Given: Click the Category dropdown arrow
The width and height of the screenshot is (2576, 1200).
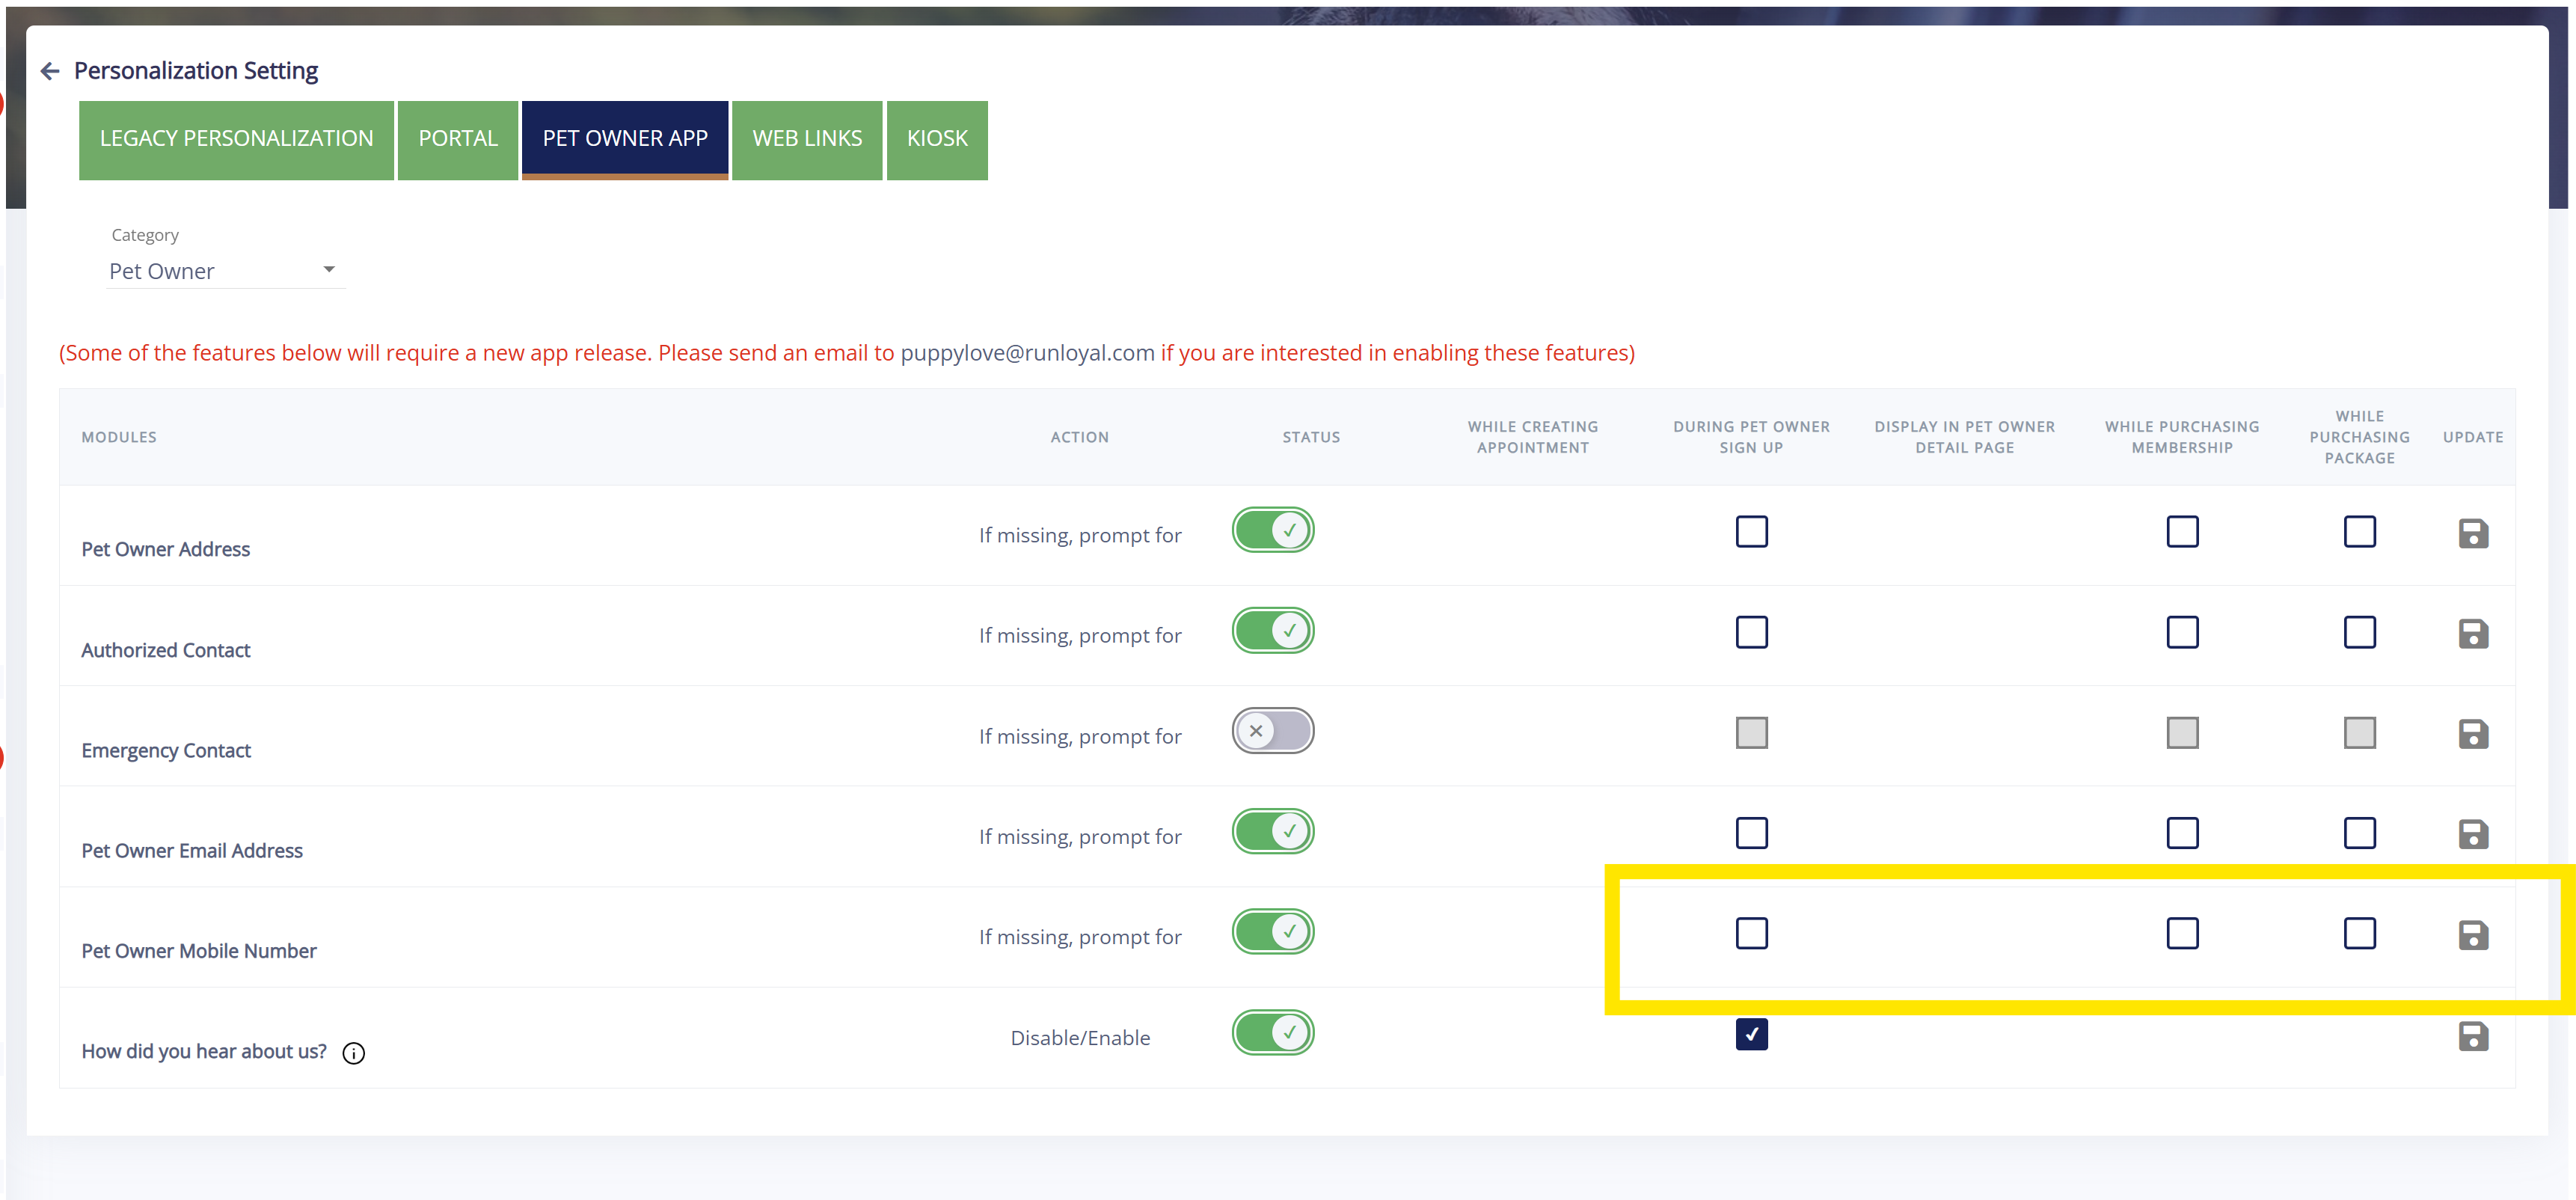Looking at the screenshot, I should click(x=329, y=269).
